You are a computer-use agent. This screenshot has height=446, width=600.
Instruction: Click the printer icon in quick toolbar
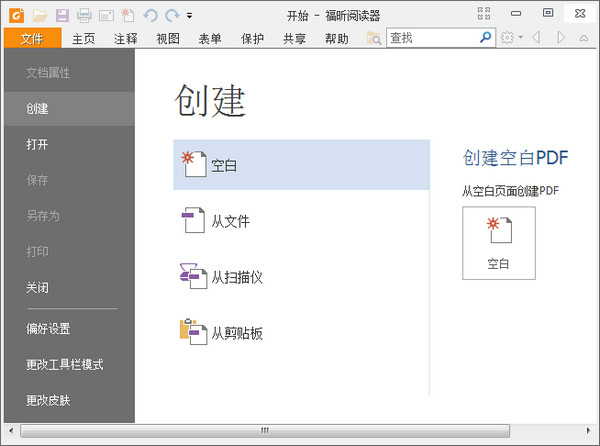84,15
